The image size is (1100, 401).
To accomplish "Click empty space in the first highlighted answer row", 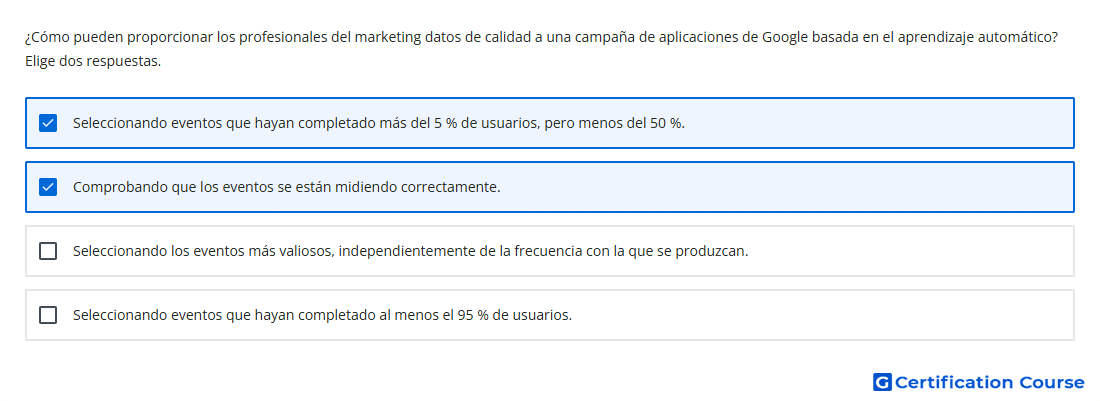I will [x=877, y=123].
